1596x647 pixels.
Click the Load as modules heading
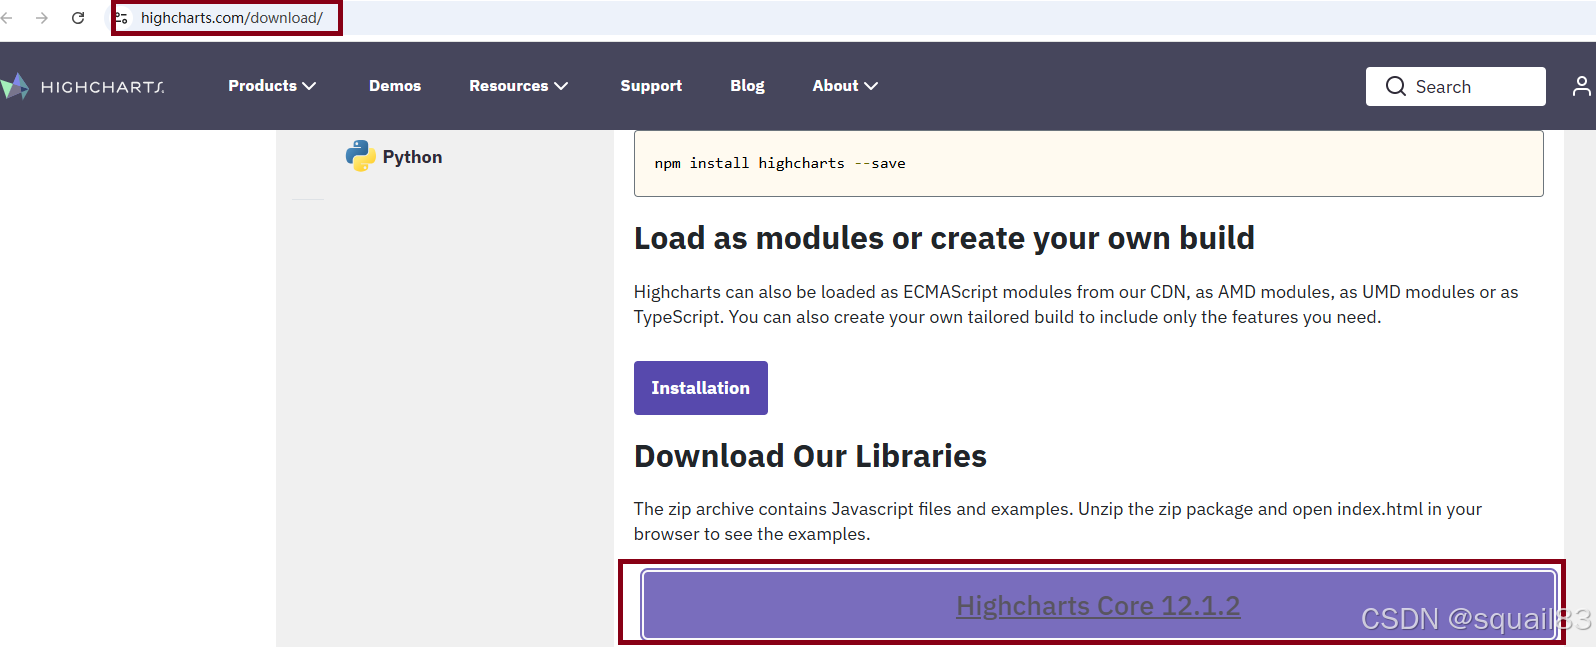pyautogui.click(x=944, y=238)
